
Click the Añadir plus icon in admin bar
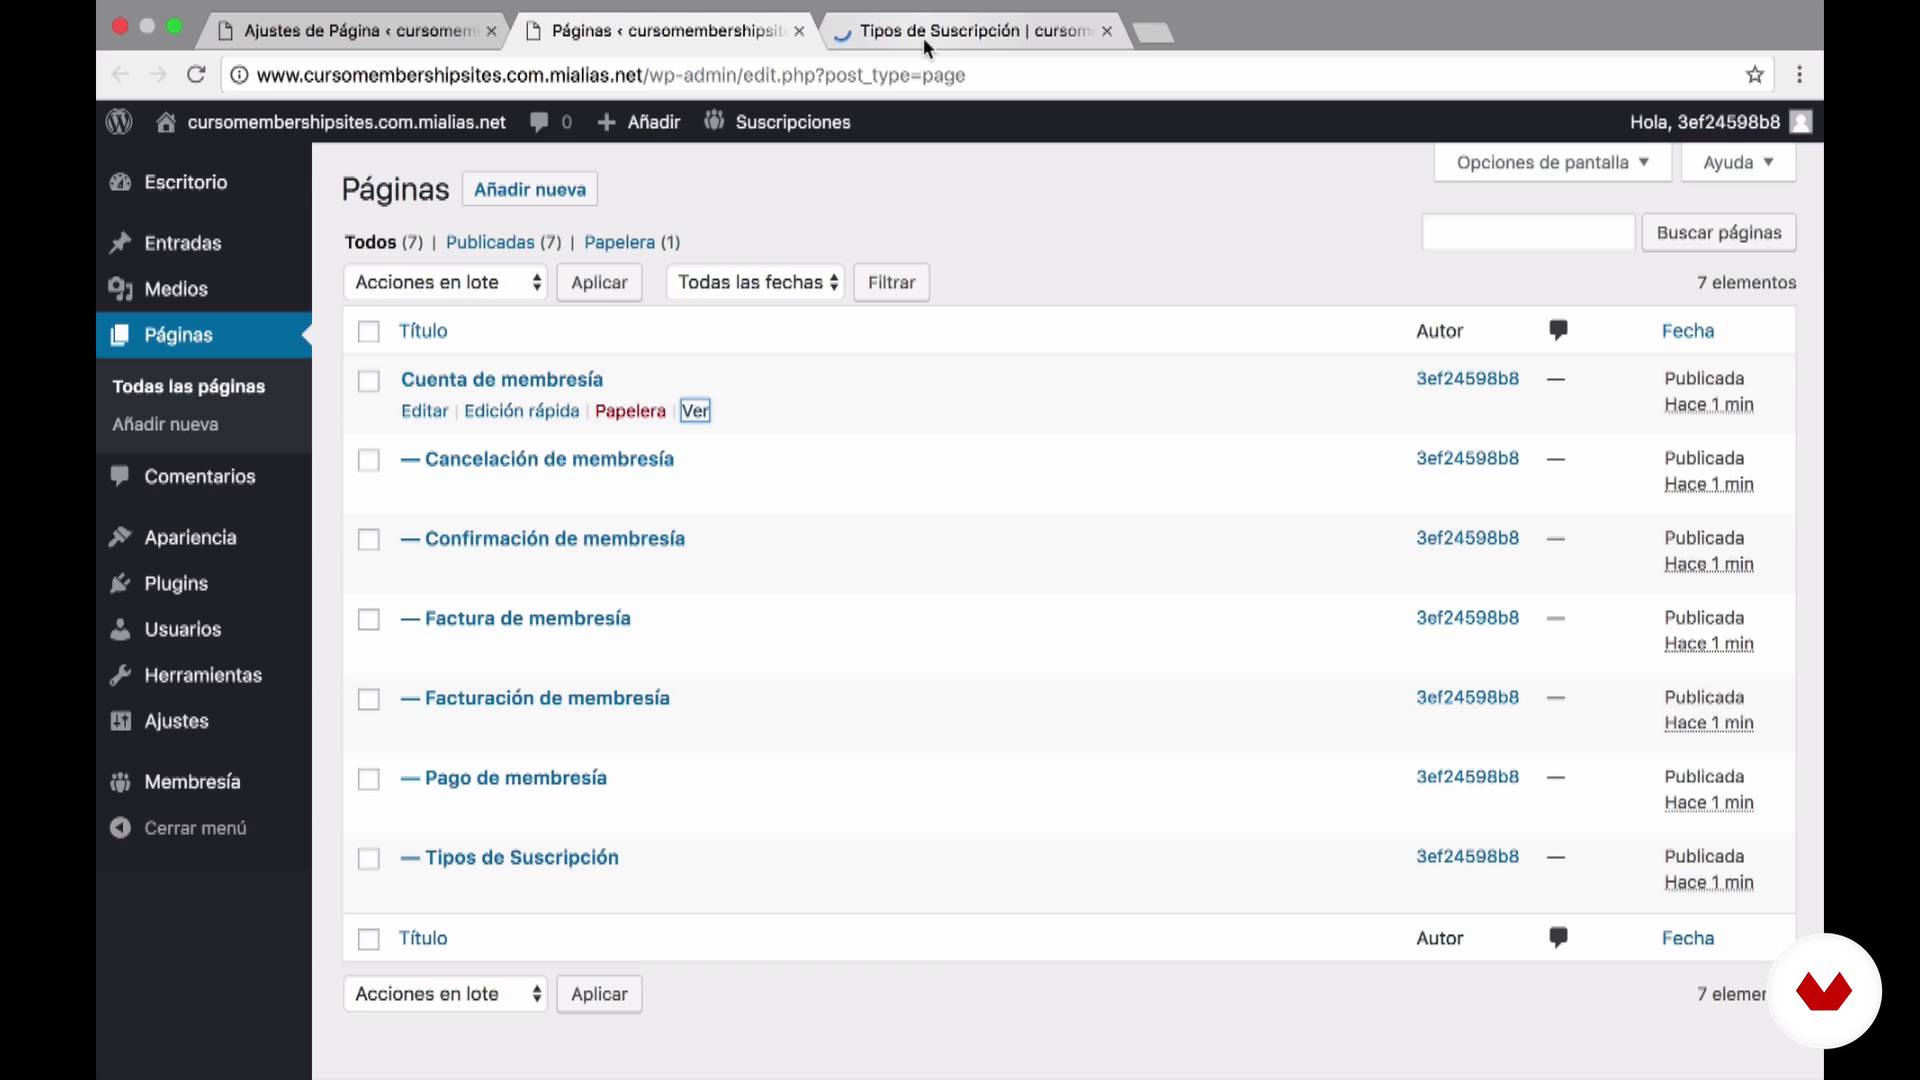[606, 122]
